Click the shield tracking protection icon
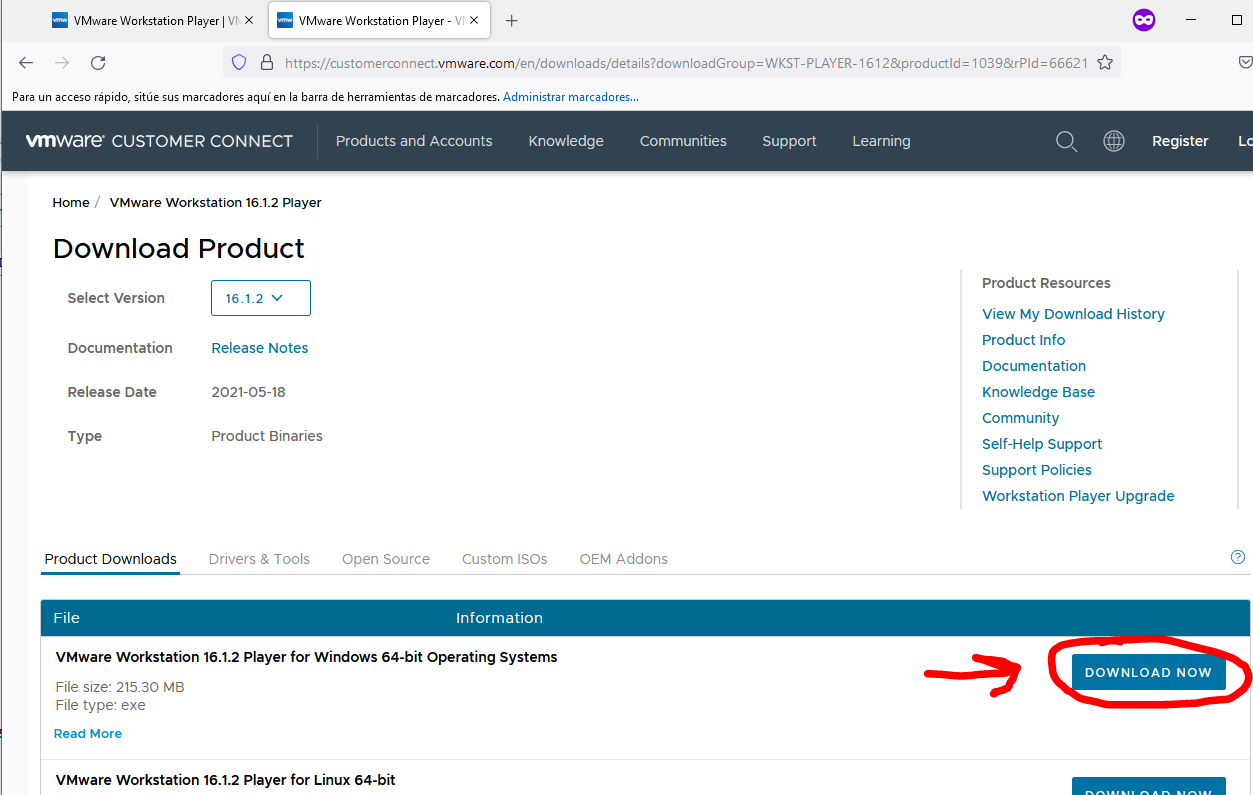This screenshot has height=795, width=1253. 239,62
